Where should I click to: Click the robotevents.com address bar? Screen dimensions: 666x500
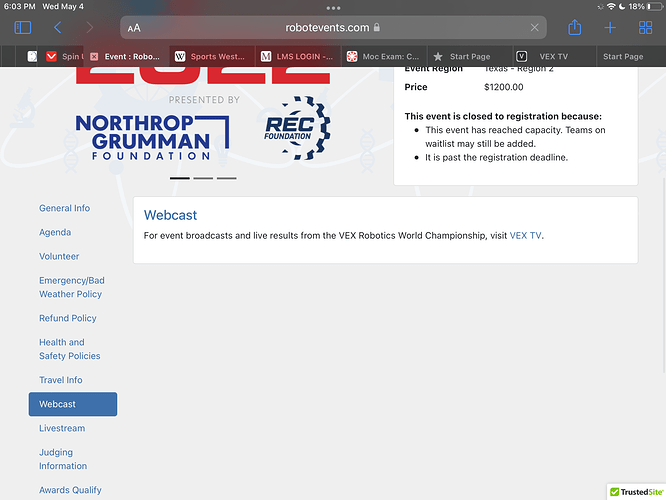333,28
